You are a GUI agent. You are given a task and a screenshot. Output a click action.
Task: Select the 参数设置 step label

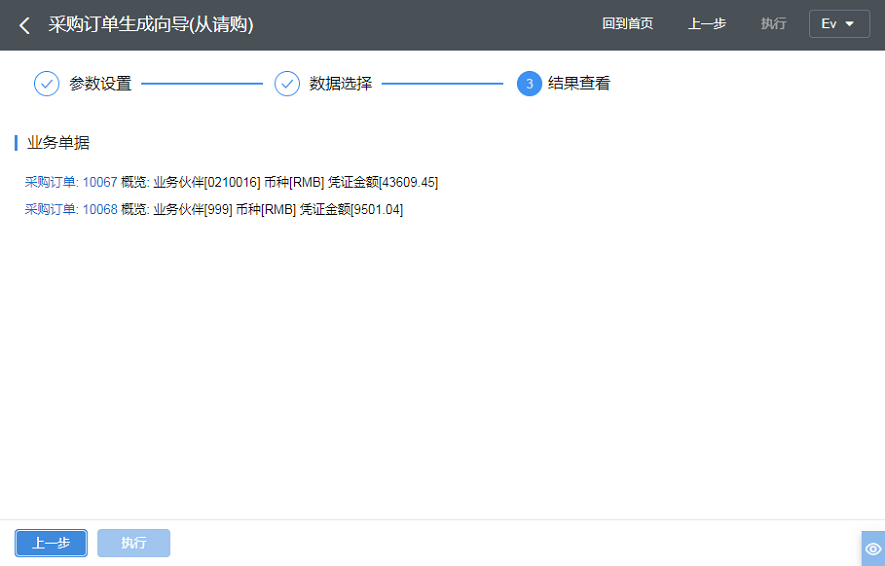(100, 84)
